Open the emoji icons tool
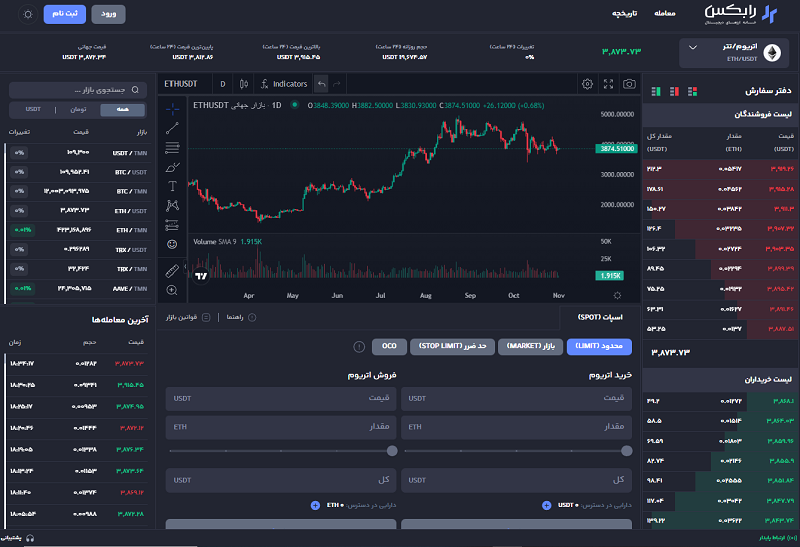This screenshot has height=547, width=800. tap(172, 244)
